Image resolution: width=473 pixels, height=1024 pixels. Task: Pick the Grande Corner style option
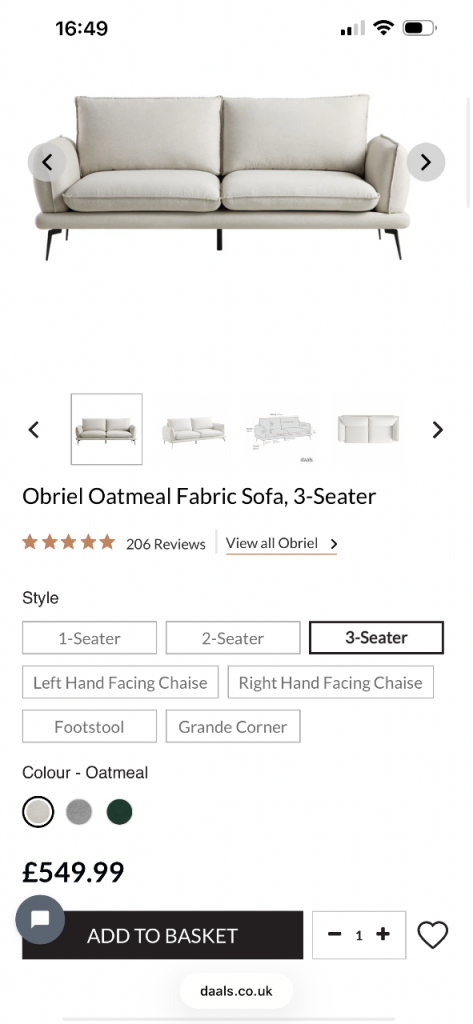click(x=233, y=727)
